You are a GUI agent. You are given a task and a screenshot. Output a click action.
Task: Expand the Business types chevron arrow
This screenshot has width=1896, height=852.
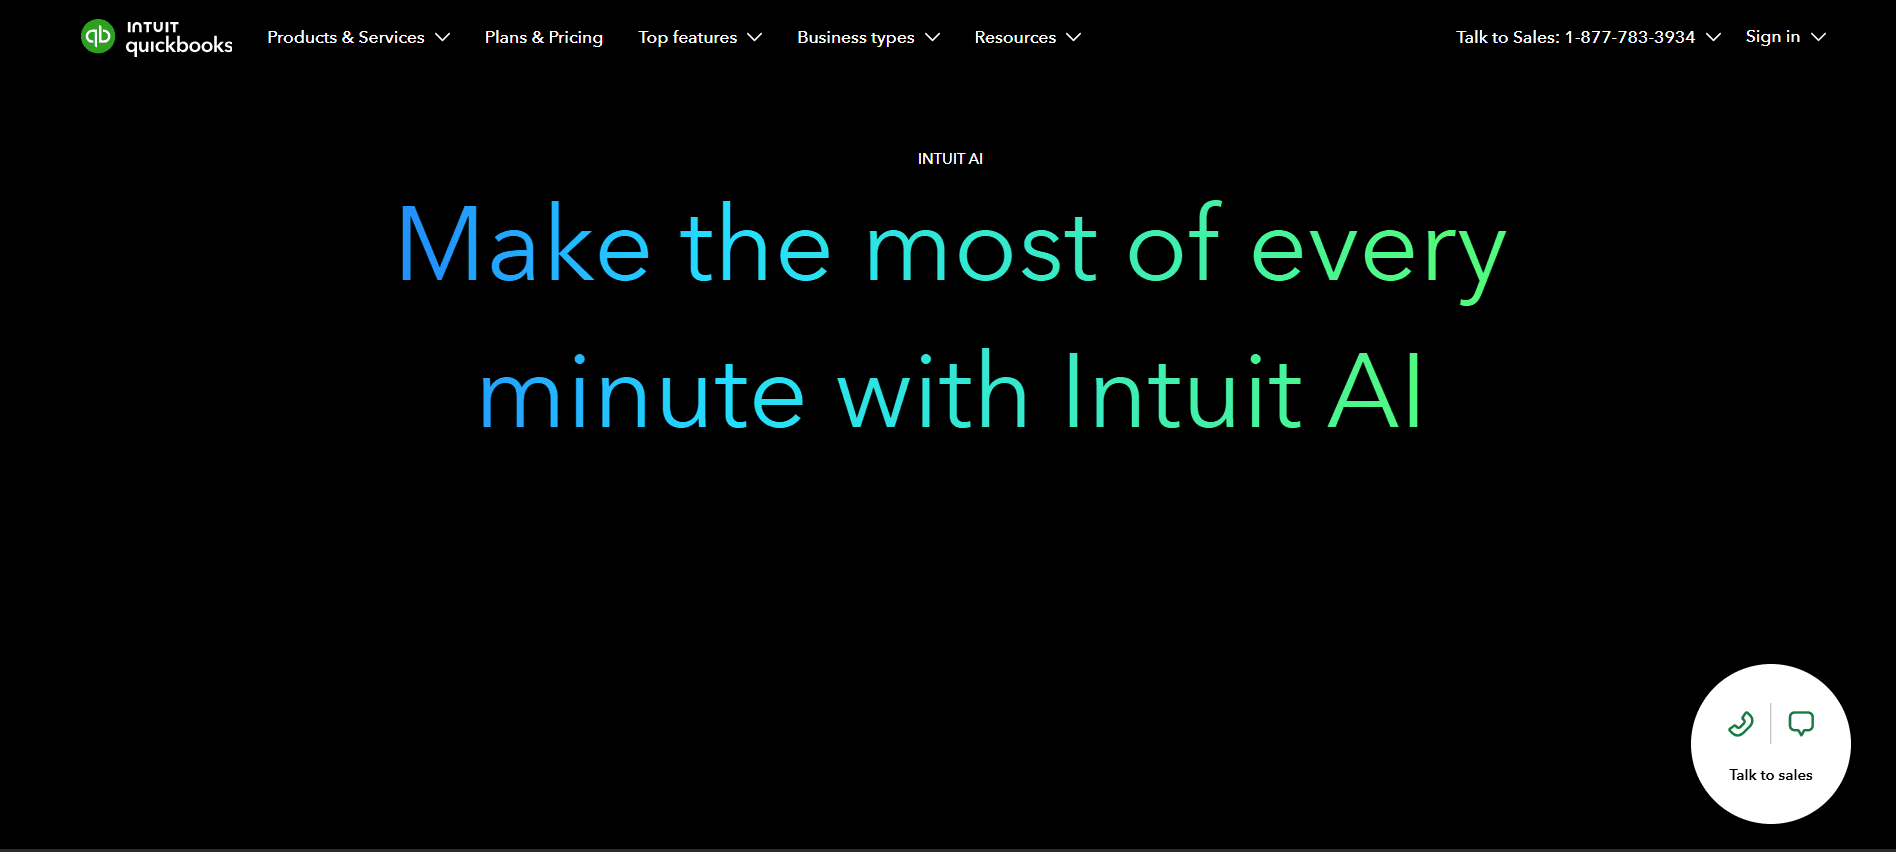(932, 37)
